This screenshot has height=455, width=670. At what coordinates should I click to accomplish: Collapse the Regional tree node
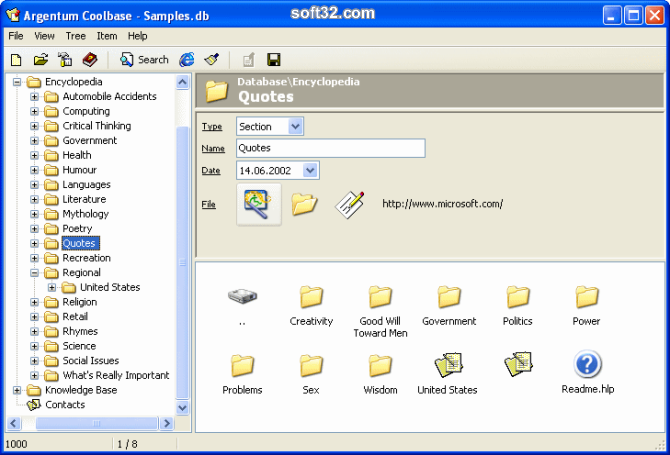[34, 273]
